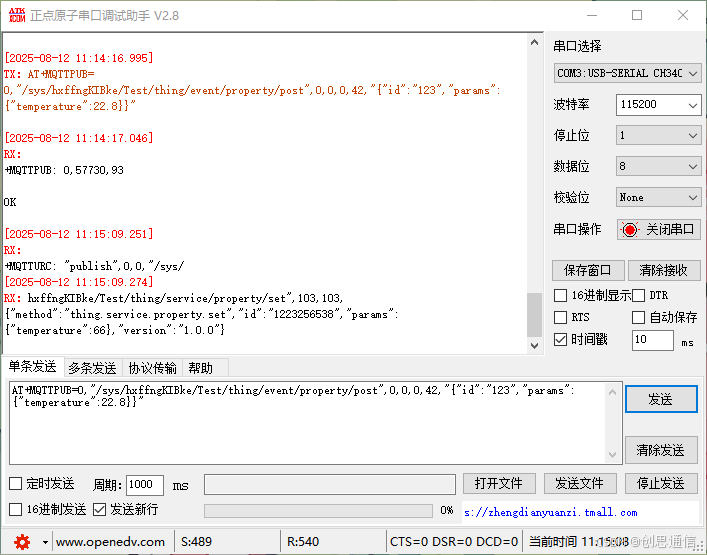
Task: Disable the 时间戳 checkbox
Action: 560,339
